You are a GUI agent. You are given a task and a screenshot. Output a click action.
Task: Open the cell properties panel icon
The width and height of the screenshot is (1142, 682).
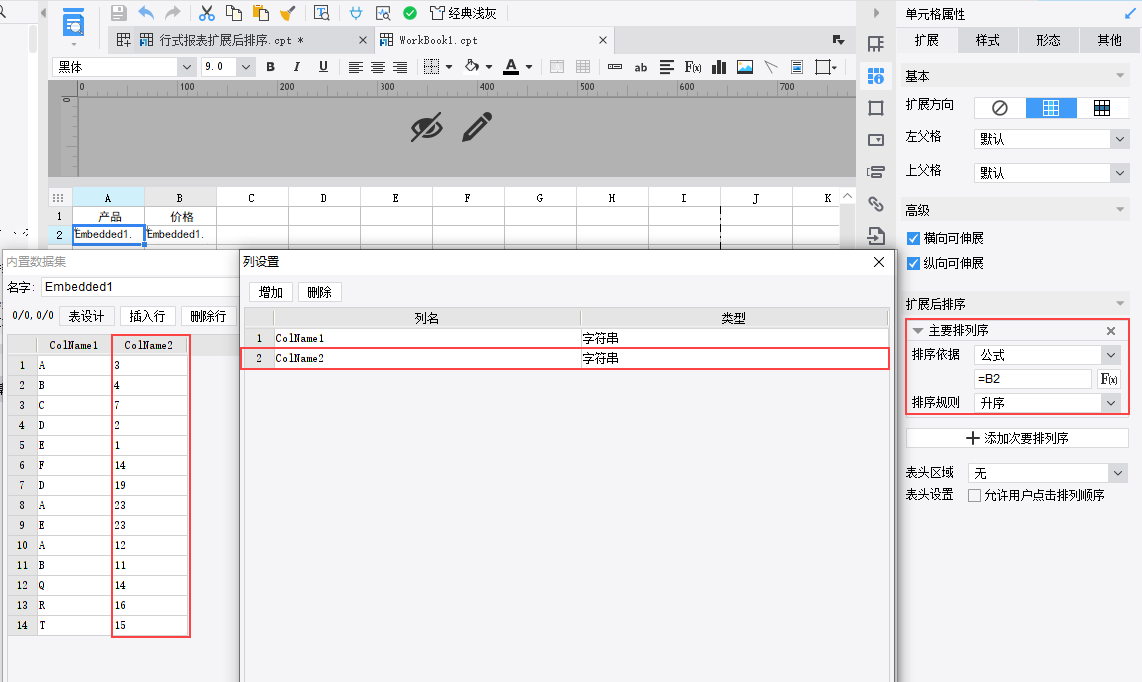(876, 76)
